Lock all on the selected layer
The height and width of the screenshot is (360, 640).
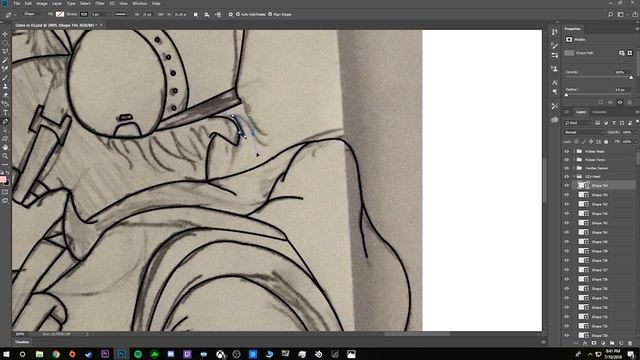(x=606, y=142)
